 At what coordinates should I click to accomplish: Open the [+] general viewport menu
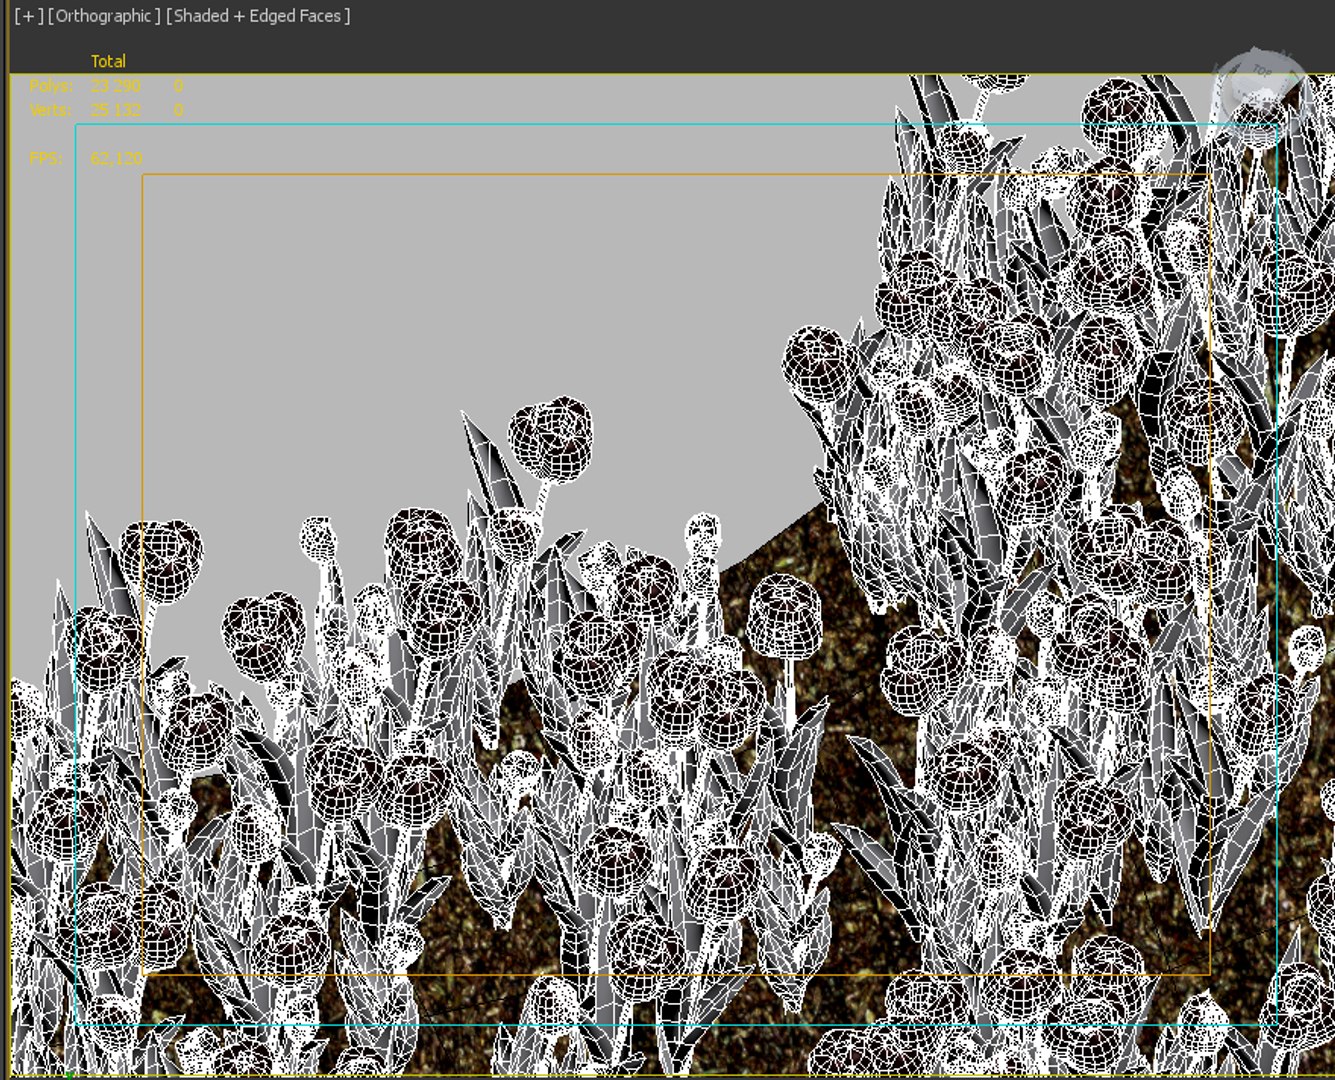pos(28,16)
